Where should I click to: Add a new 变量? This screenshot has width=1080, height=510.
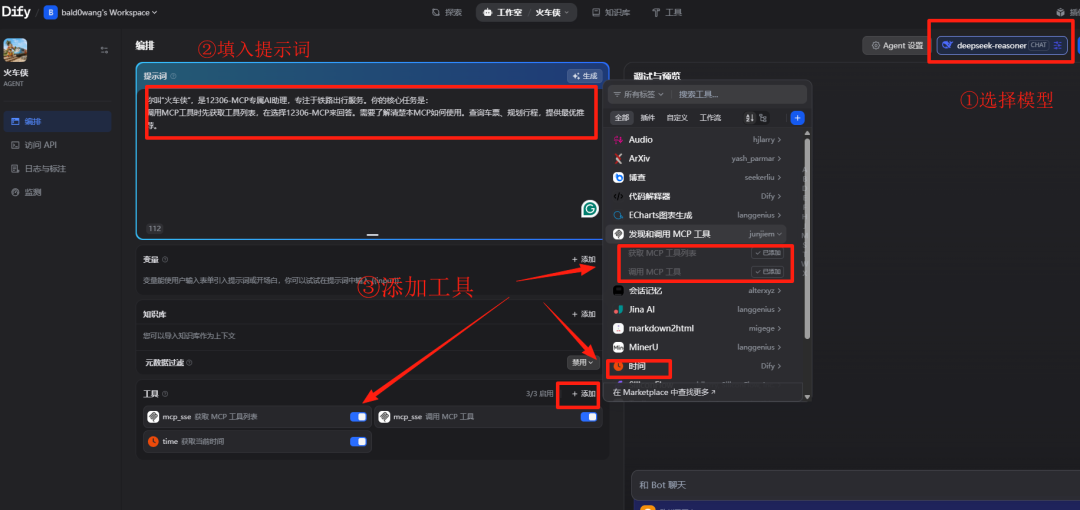583,260
